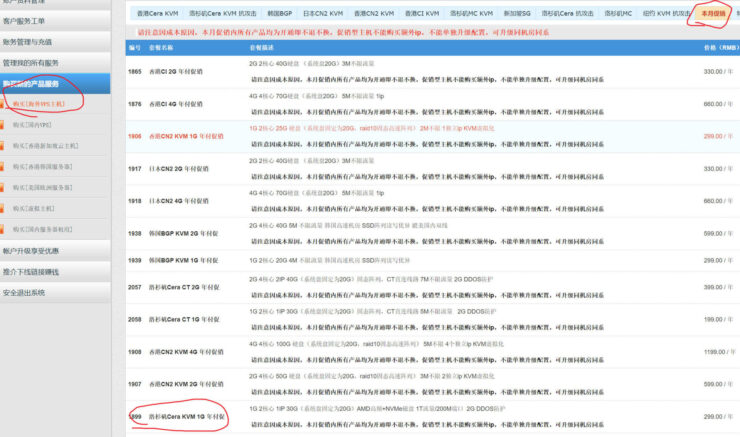The height and width of the screenshot is (437, 740).
Task: Switch to the 洛杉矶MC KVM tab
Action: (471, 13)
